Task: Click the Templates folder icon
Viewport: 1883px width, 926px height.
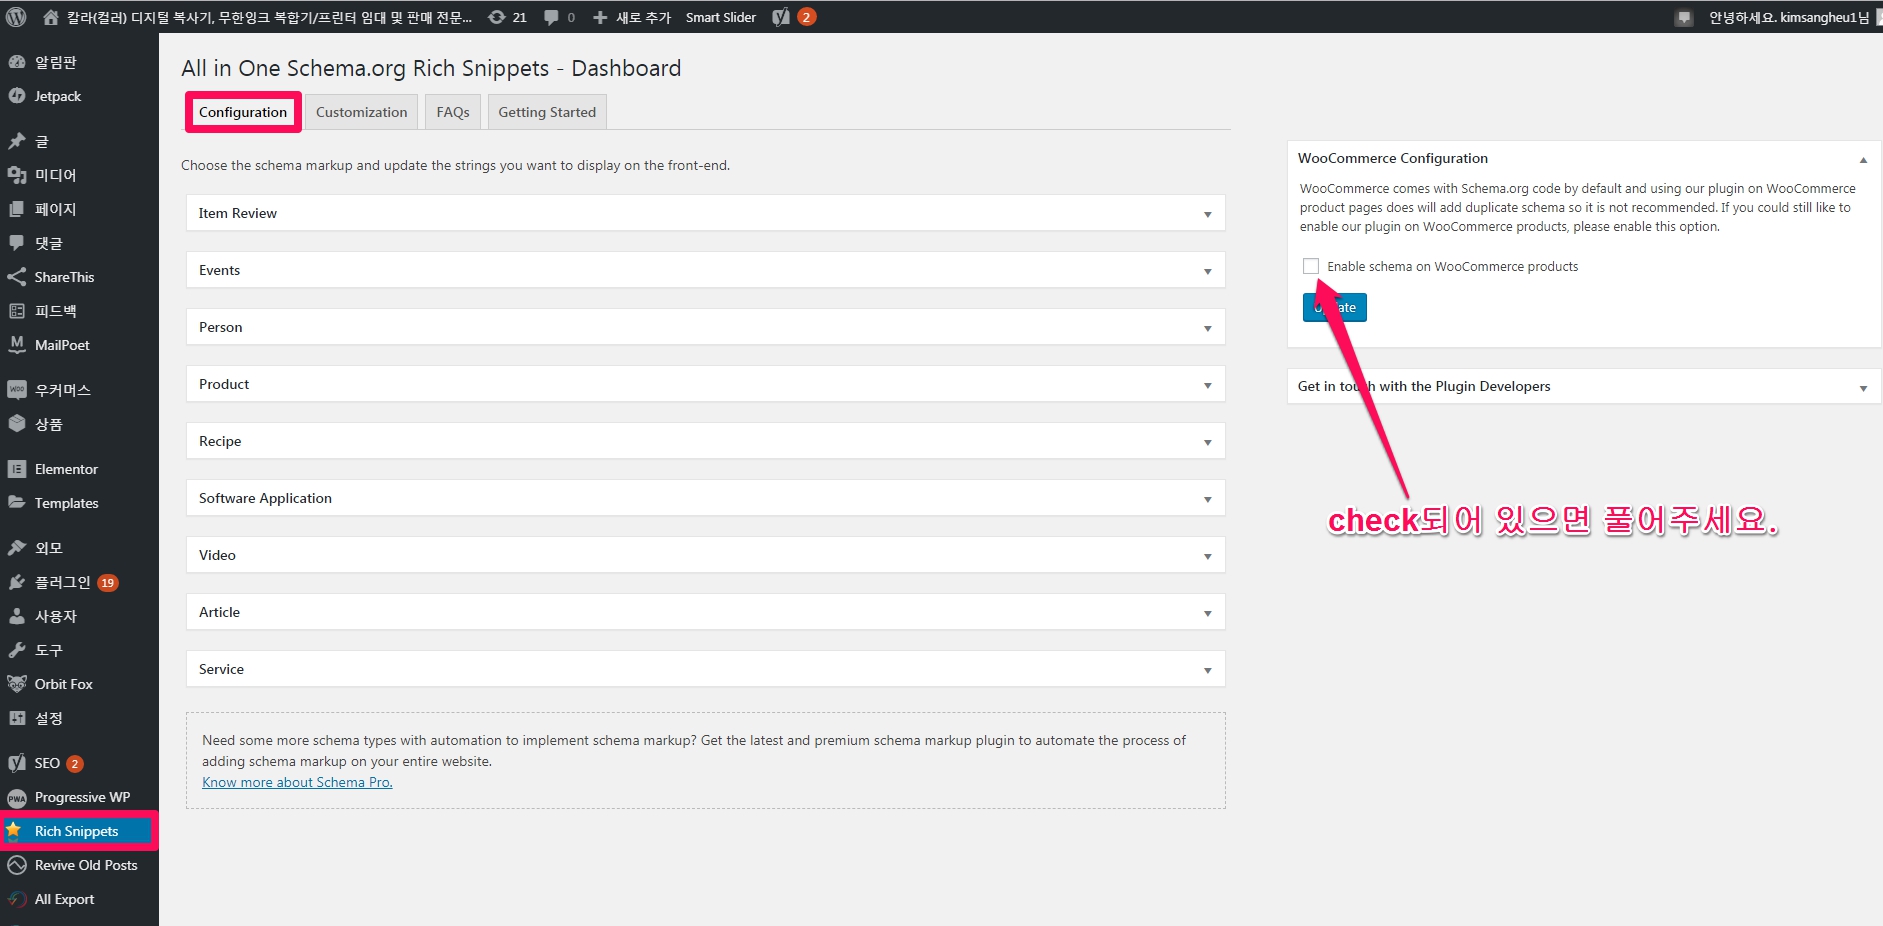Action: coord(17,503)
